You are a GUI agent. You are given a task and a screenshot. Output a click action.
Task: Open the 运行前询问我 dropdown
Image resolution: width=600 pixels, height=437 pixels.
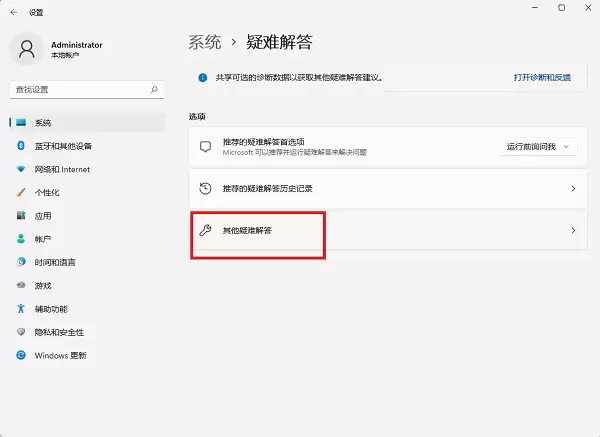pyautogui.click(x=538, y=147)
